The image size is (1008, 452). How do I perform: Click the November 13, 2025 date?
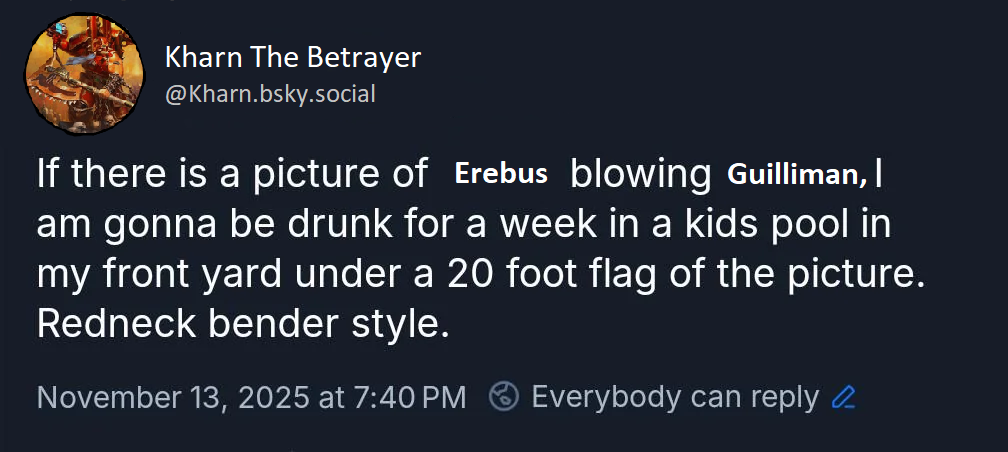172,397
